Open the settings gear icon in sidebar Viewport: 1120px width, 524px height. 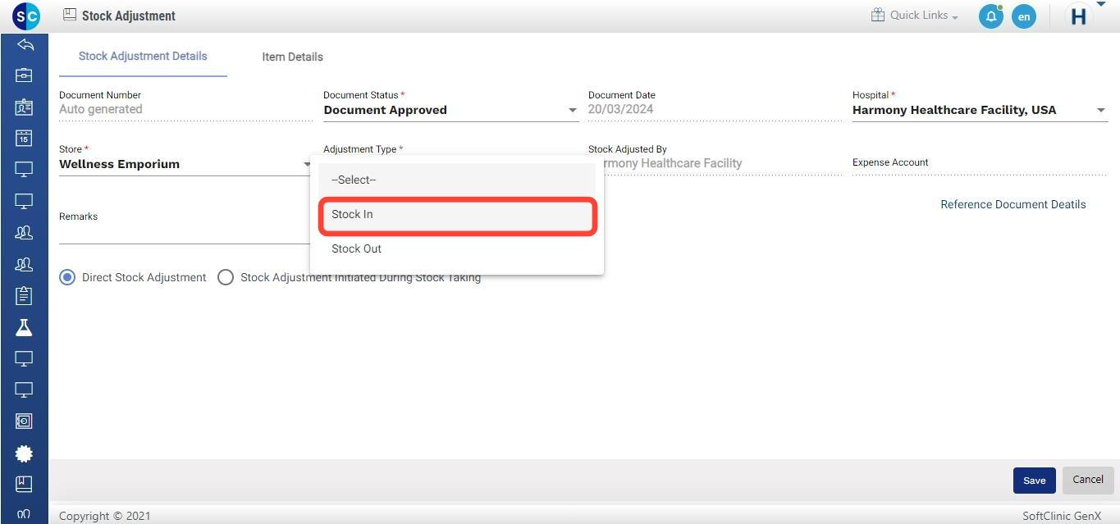[24, 453]
